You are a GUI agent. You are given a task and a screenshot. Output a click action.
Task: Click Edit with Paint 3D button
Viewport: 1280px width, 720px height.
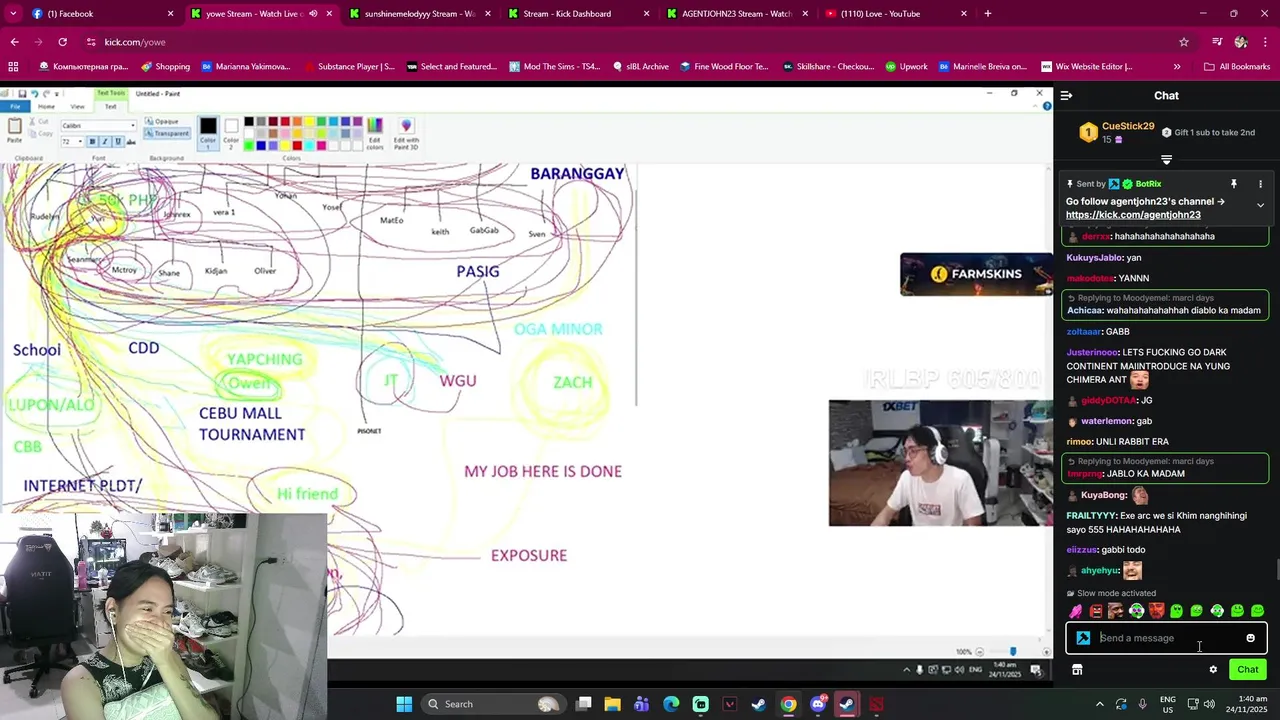coord(406,132)
